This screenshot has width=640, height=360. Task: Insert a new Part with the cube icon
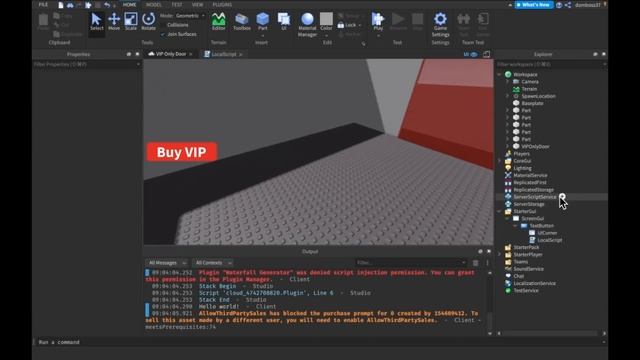click(x=262, y=19)
